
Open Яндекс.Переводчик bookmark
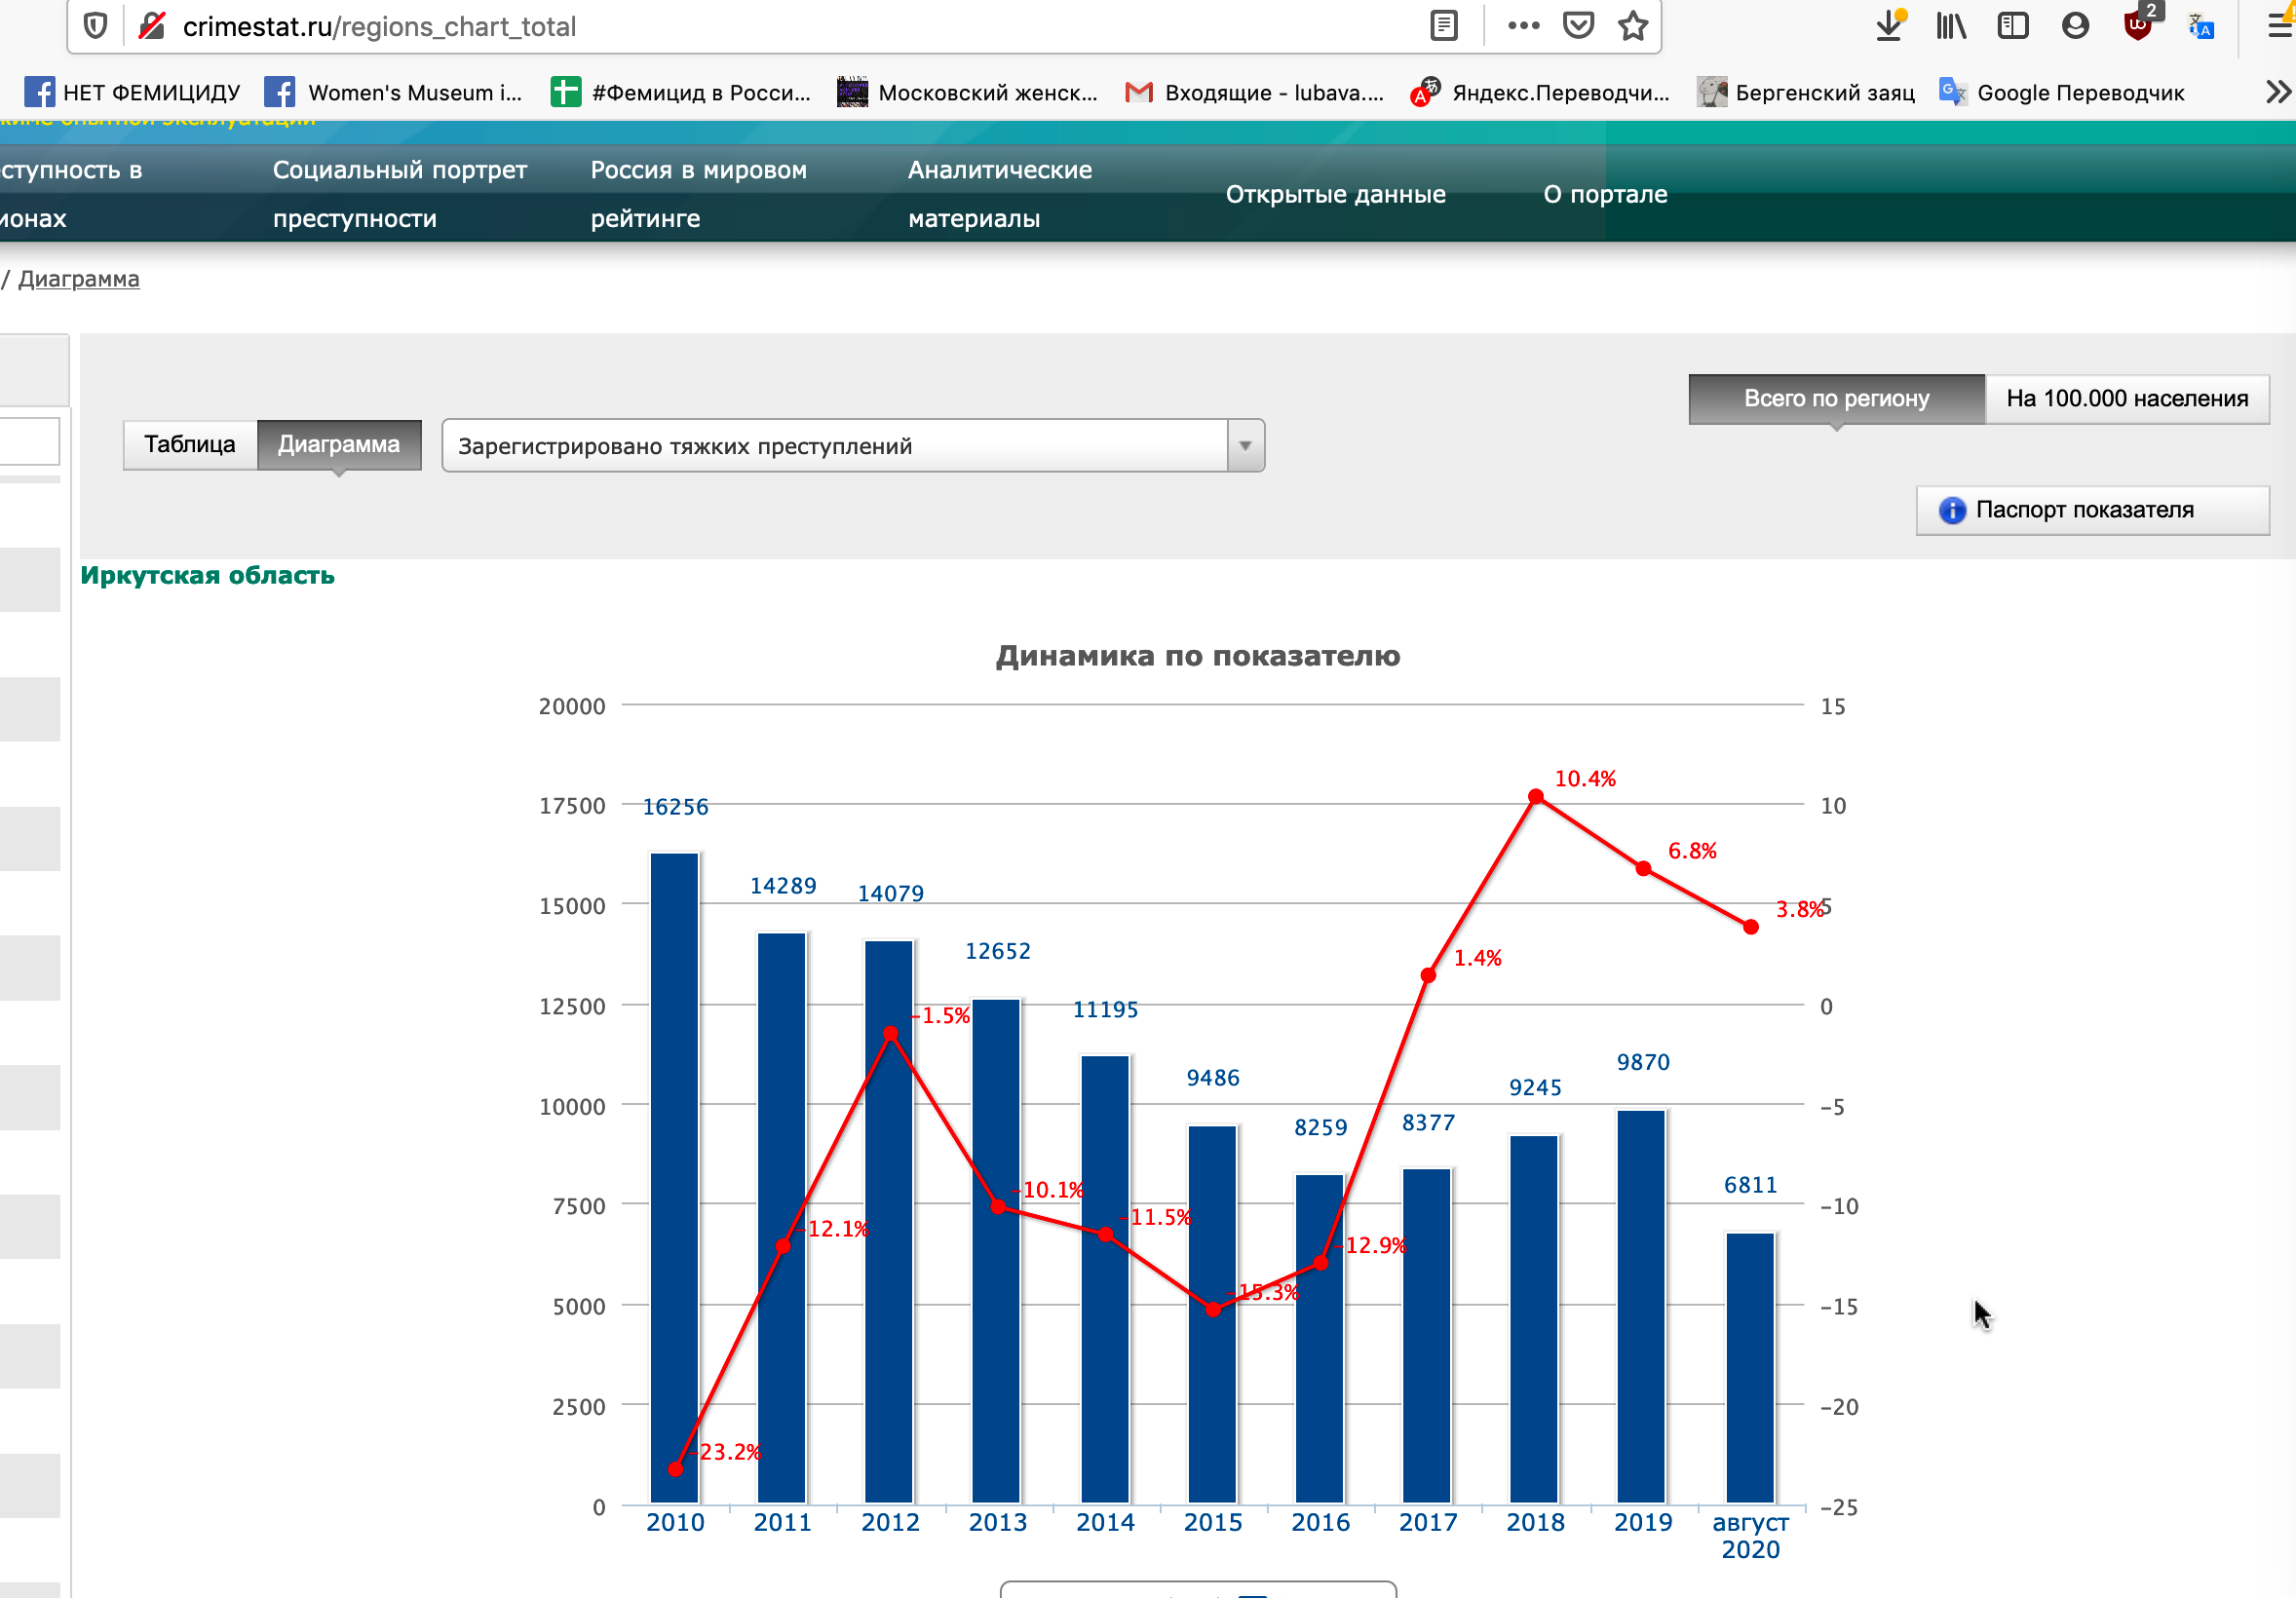coord(1540,92)
